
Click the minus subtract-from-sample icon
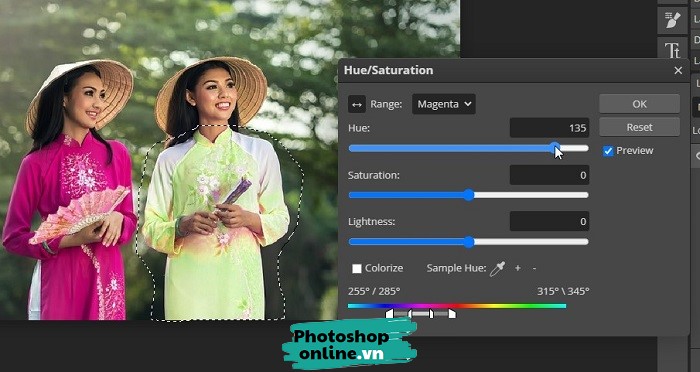534,268
